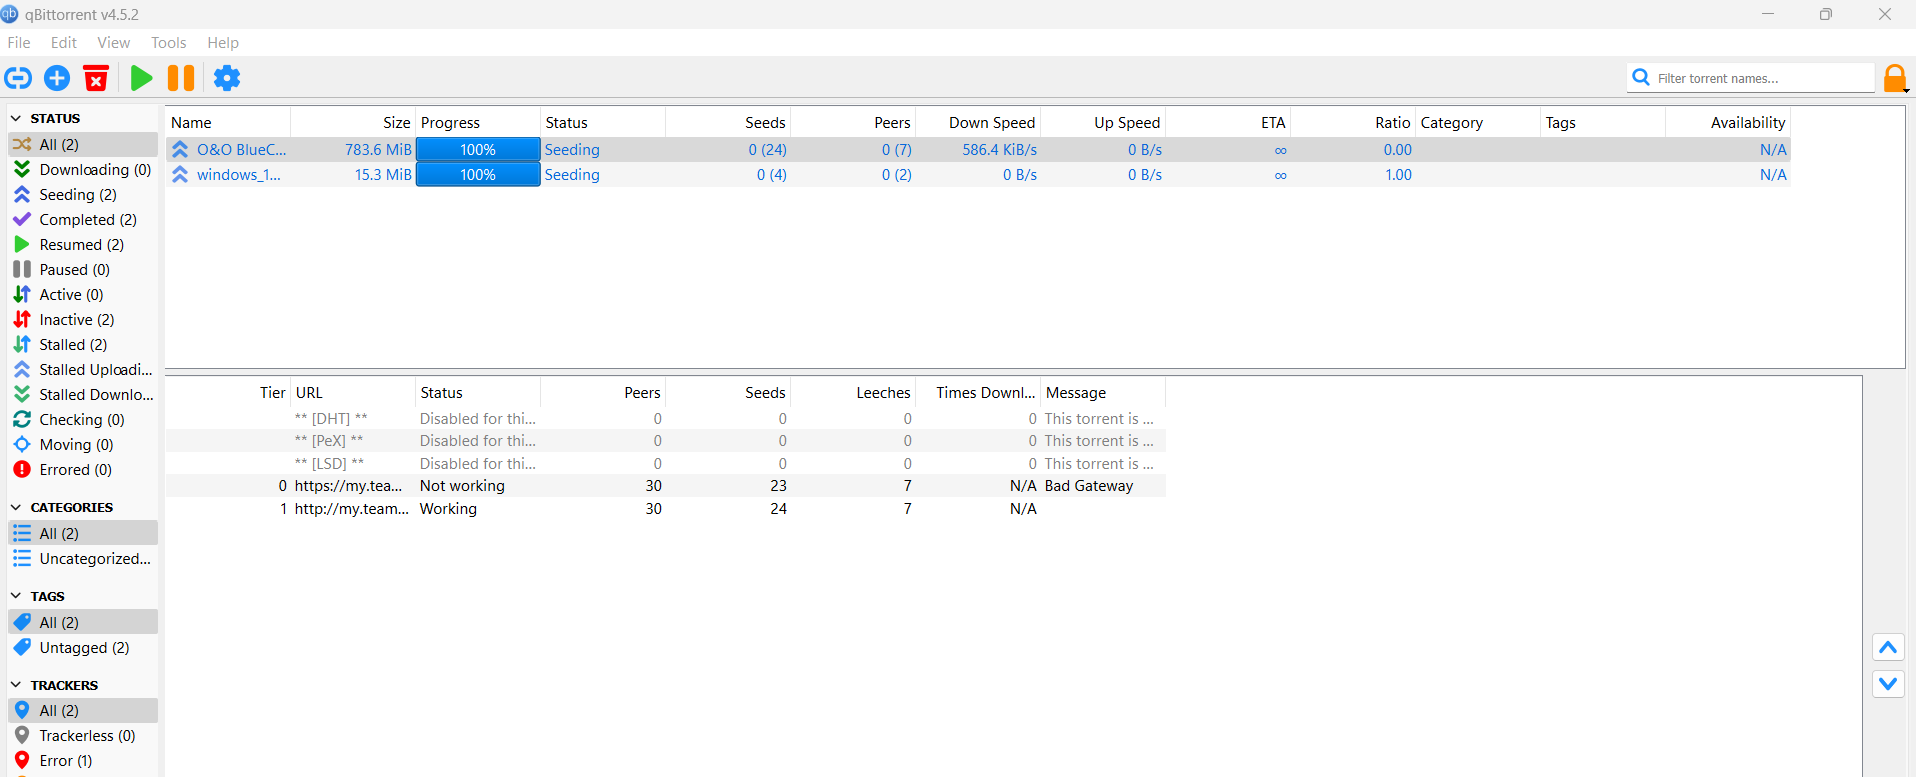Select the Inactive (2) status filter

coord(83,320)
